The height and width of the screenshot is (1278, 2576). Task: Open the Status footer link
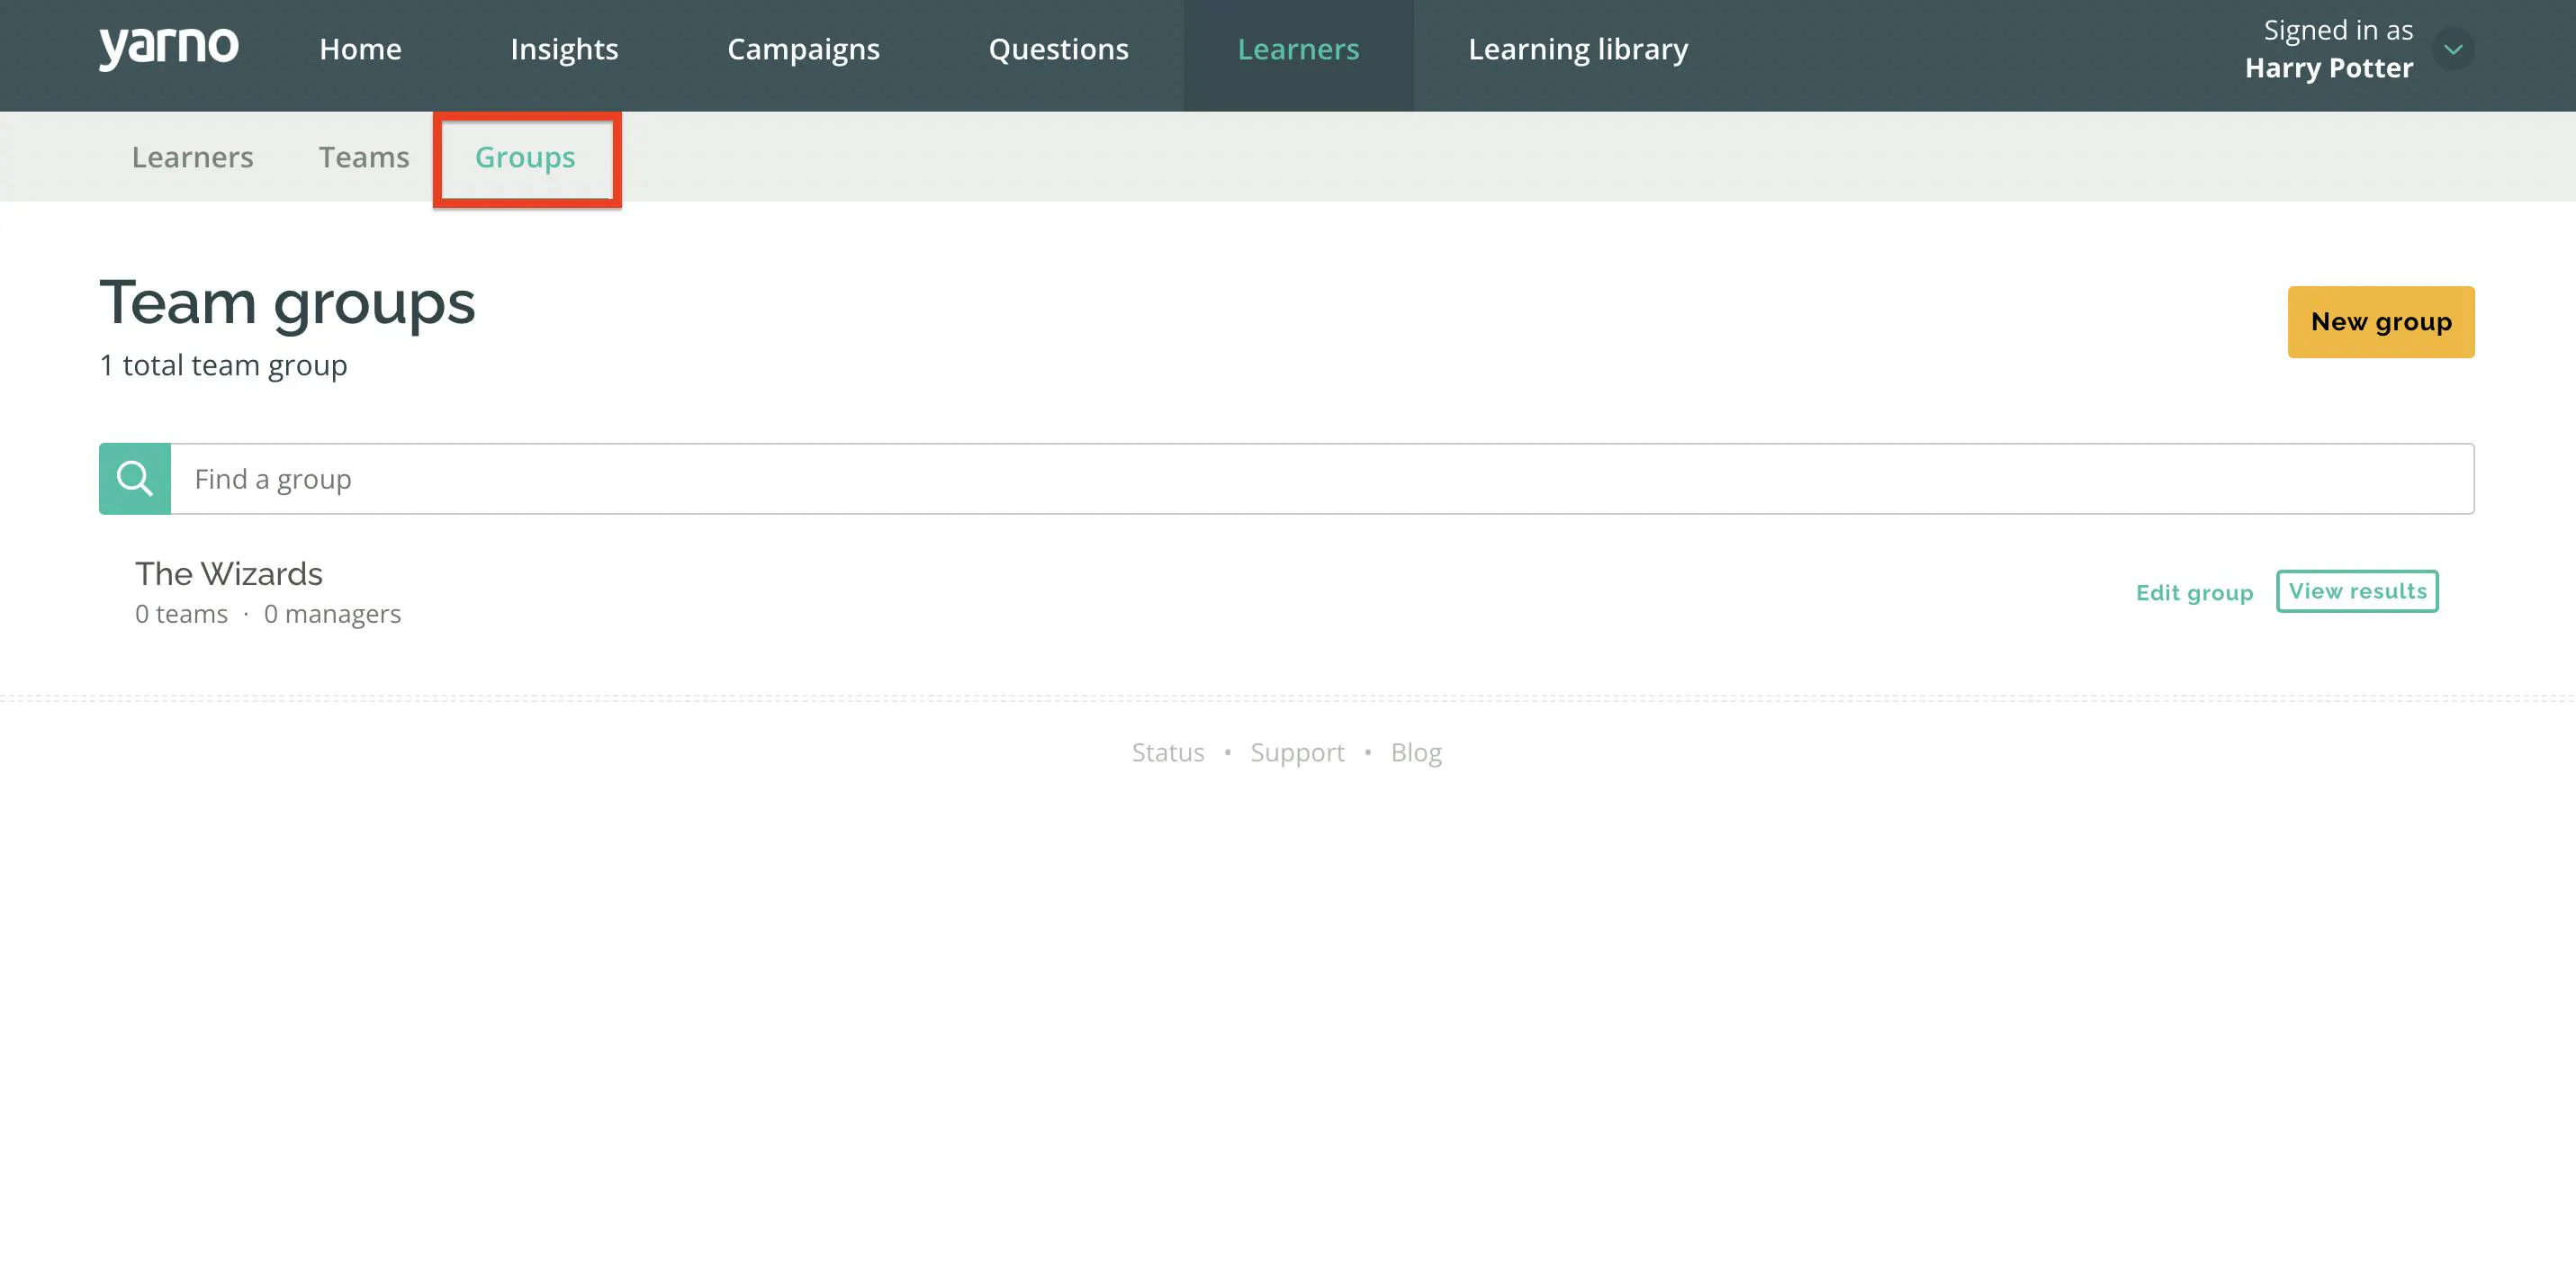click(1167, 752)
